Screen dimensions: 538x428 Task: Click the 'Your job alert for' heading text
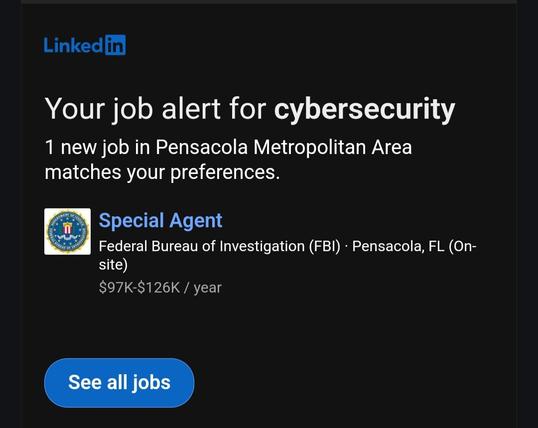click(155, 109)
